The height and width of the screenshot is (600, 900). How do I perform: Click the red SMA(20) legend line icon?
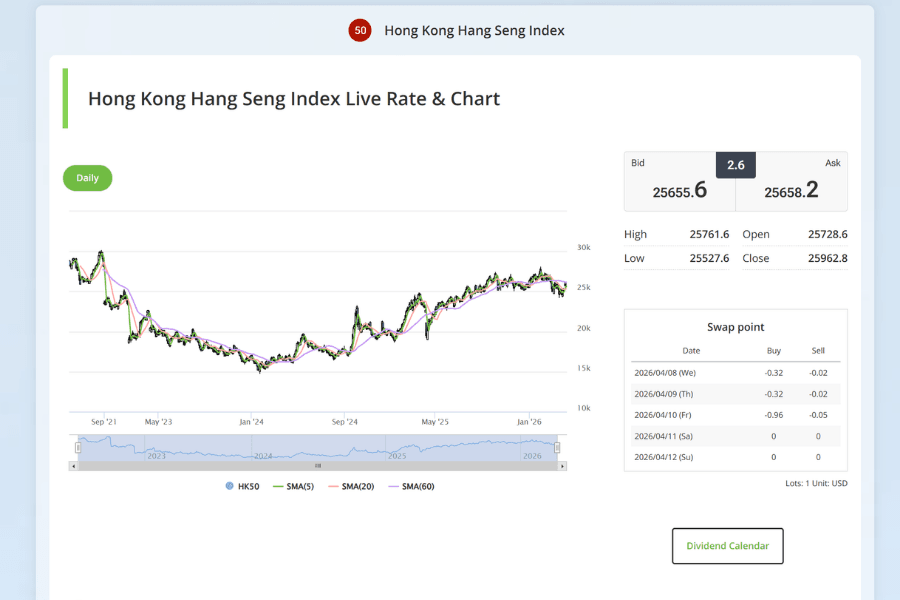(333, 485)
